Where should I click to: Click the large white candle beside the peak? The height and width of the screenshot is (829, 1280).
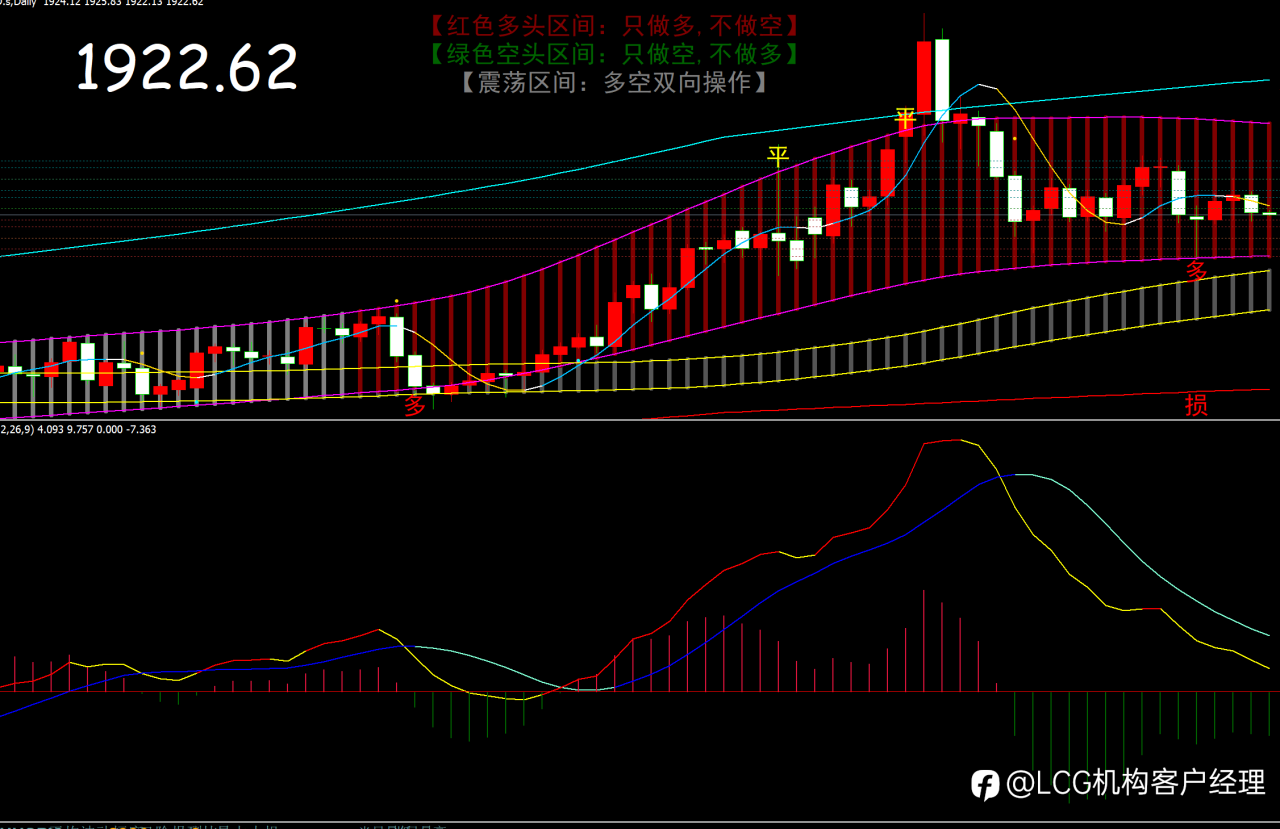(942, 80)
